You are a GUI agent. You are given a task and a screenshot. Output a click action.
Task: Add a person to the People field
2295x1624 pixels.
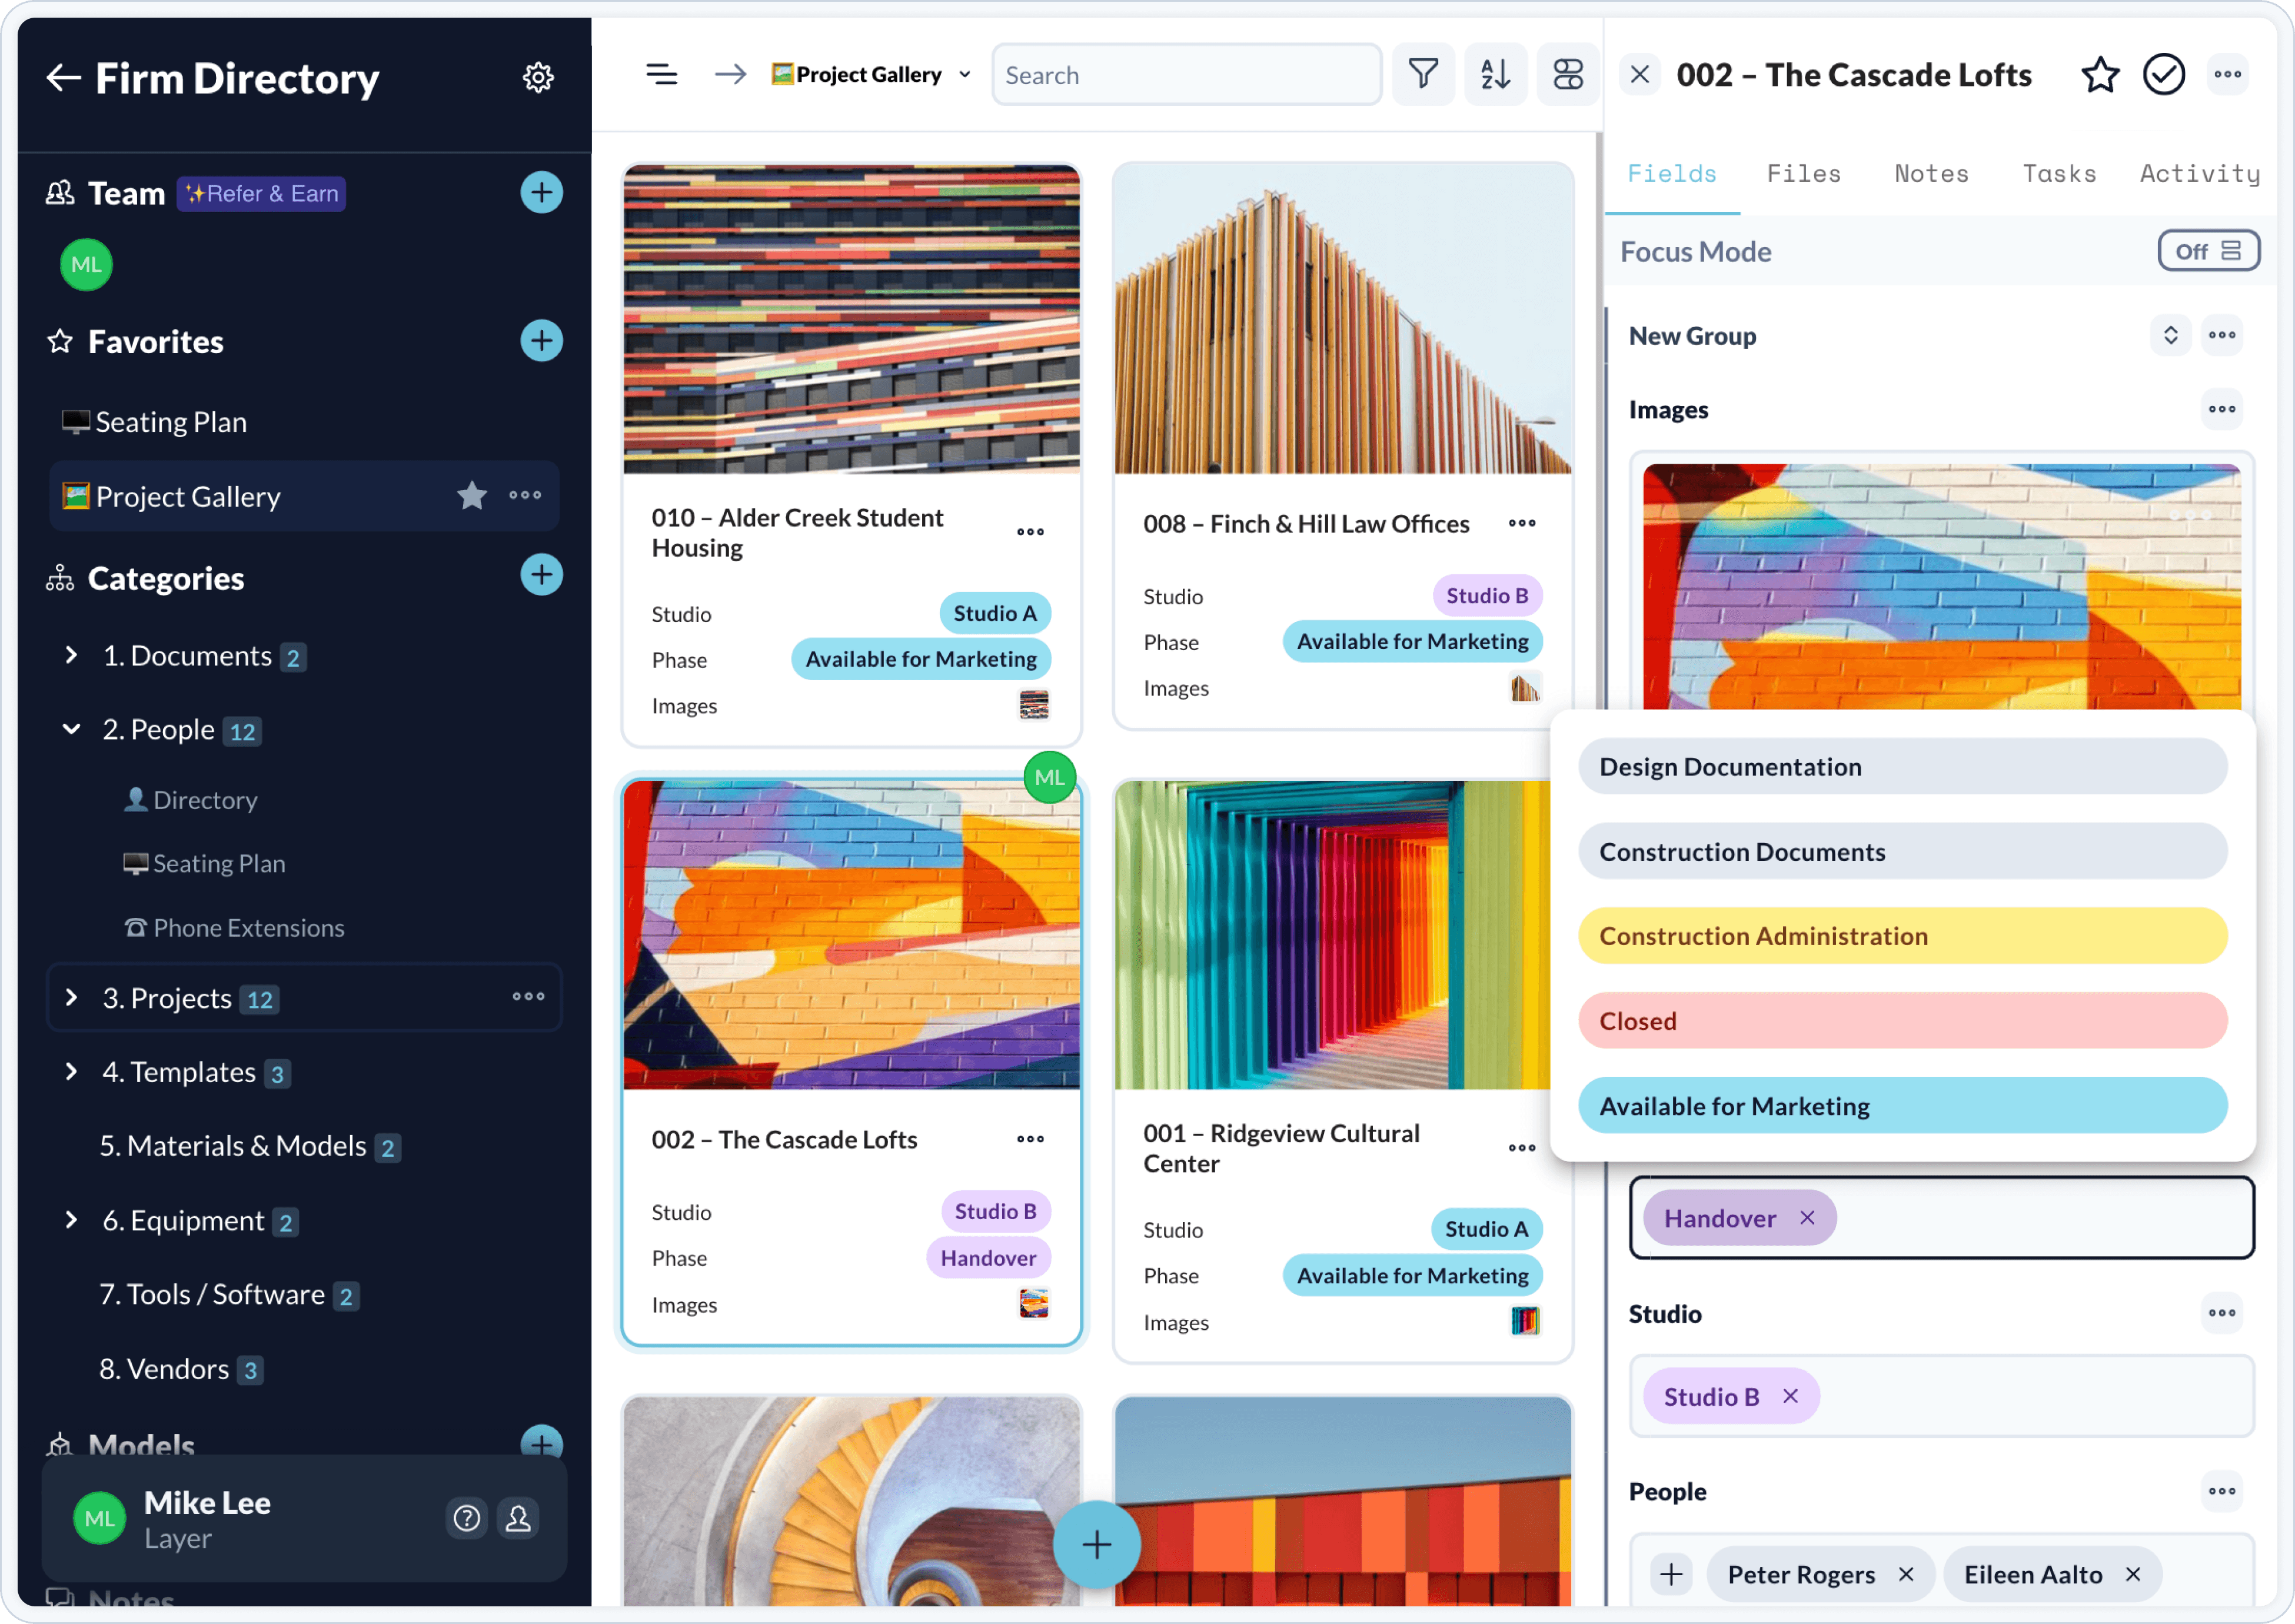point(1671,1575)
